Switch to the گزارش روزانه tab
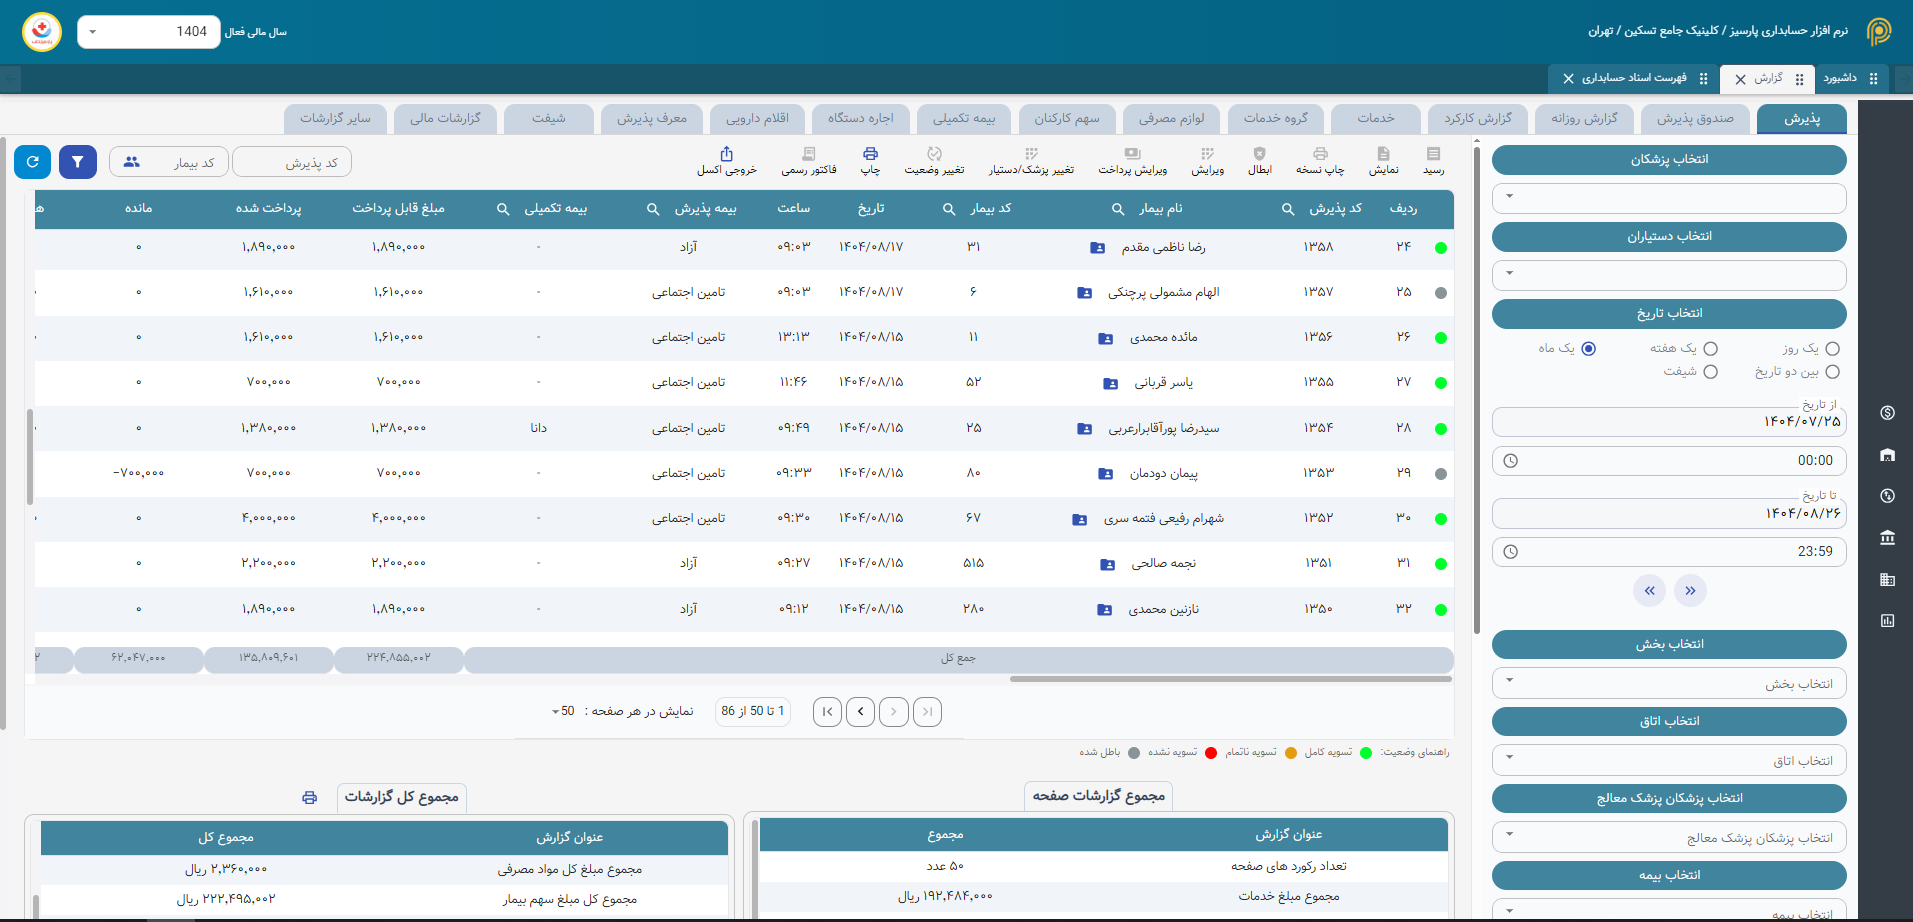The image size is (1913, 922). (1584, 119)
